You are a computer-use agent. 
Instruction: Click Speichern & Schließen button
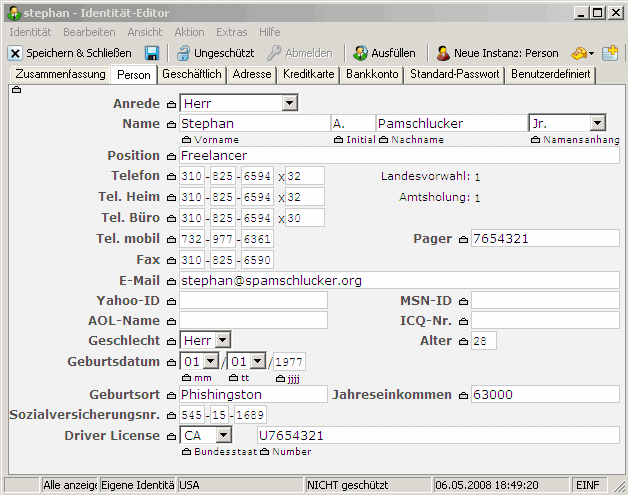coord(70,53)
